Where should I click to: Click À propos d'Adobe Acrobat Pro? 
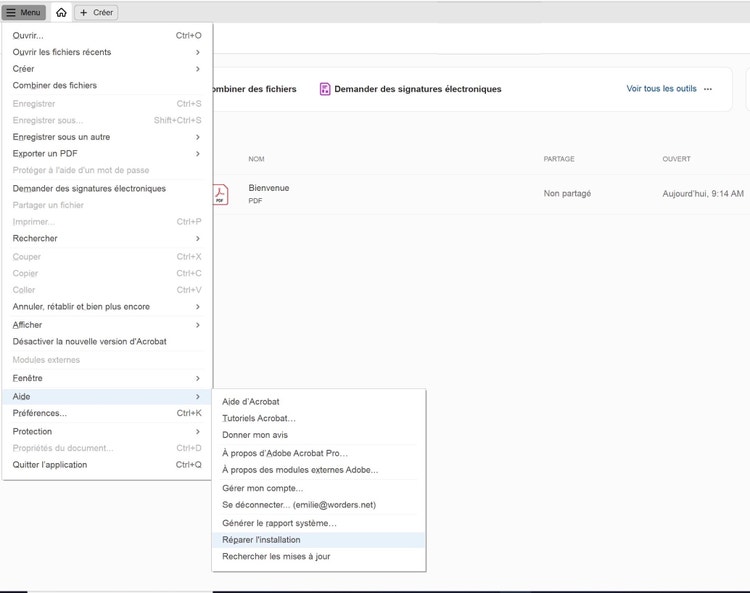(x=285, y=453)
